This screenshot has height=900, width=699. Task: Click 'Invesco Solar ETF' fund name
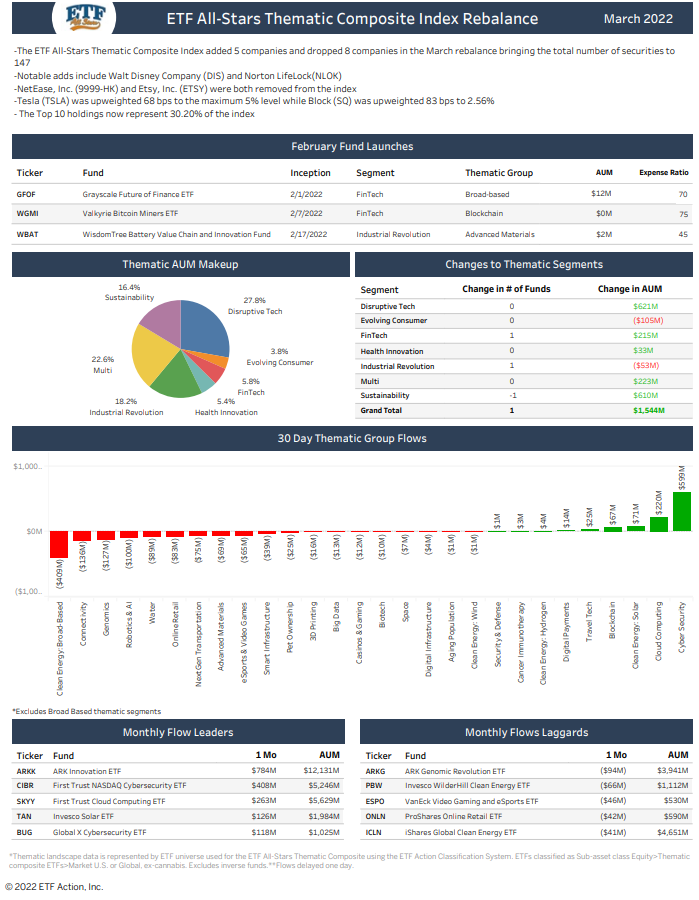pos(83,816)
